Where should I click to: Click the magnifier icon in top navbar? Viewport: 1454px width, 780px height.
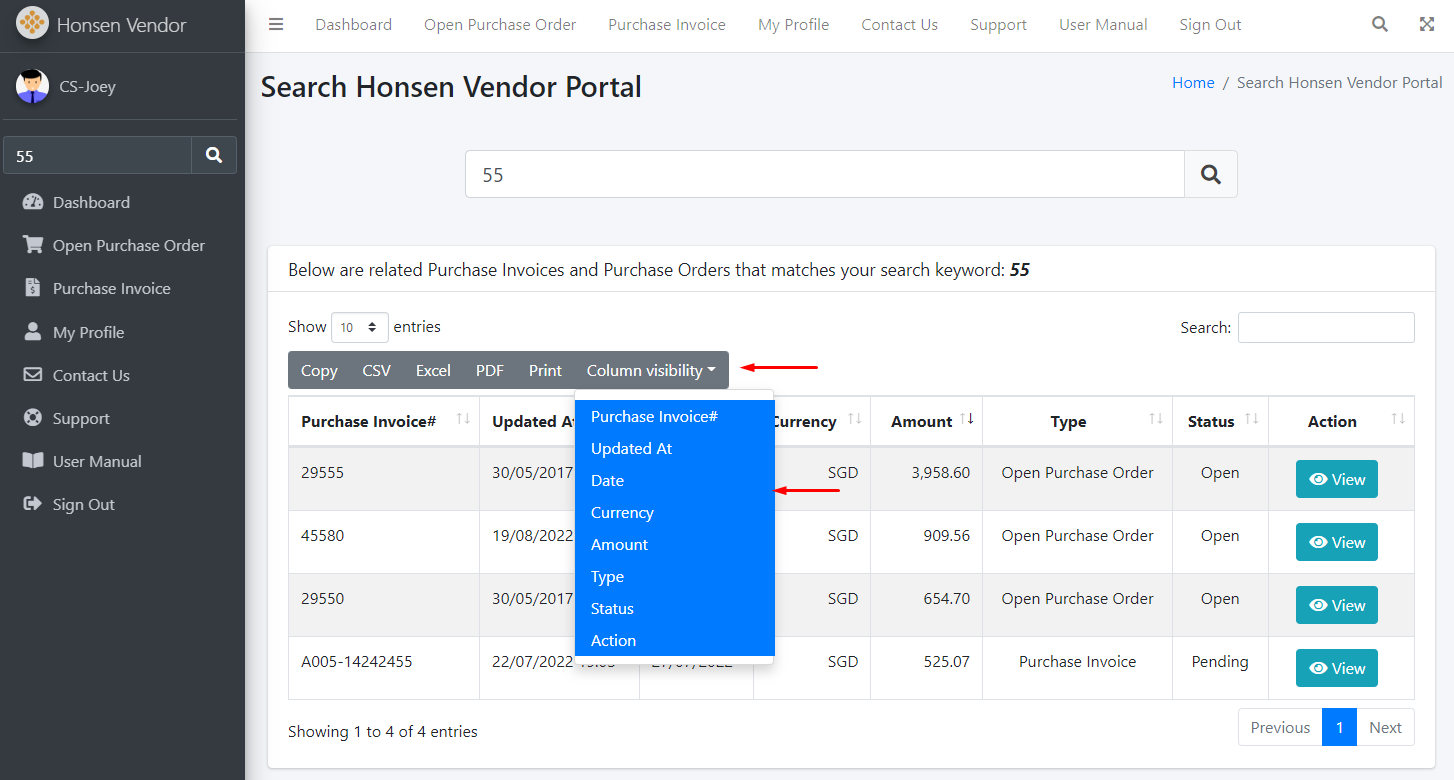pyautogui.click(x=1380, y=25)
